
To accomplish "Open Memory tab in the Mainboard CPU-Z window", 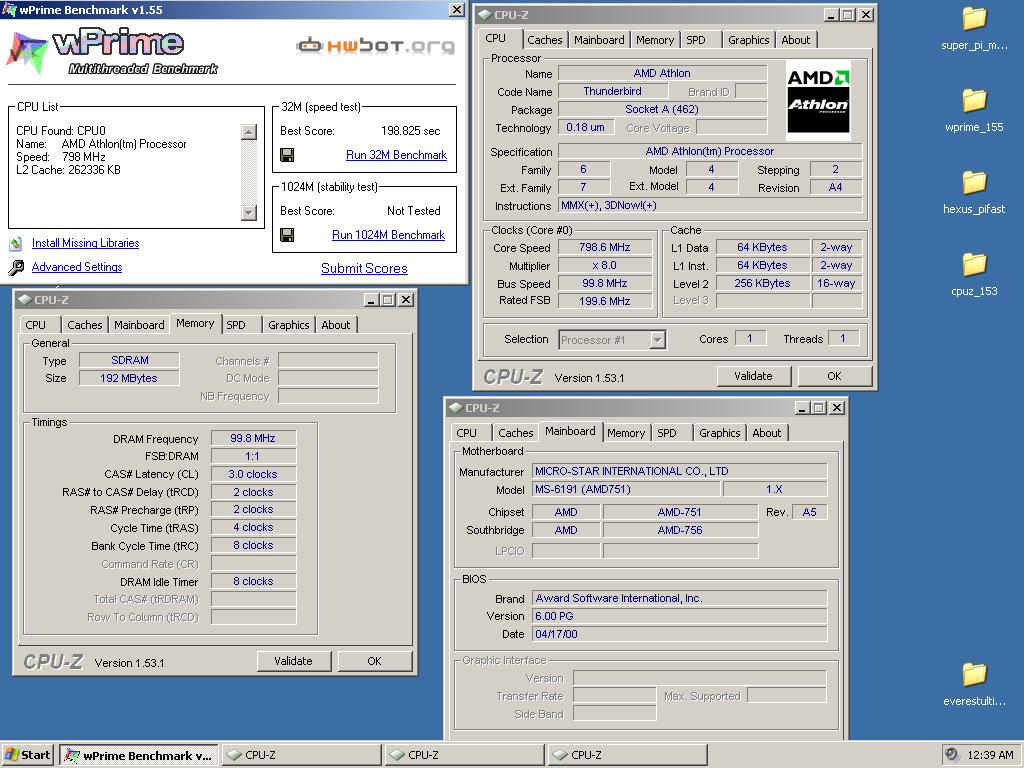I will [x=626, y=432].
